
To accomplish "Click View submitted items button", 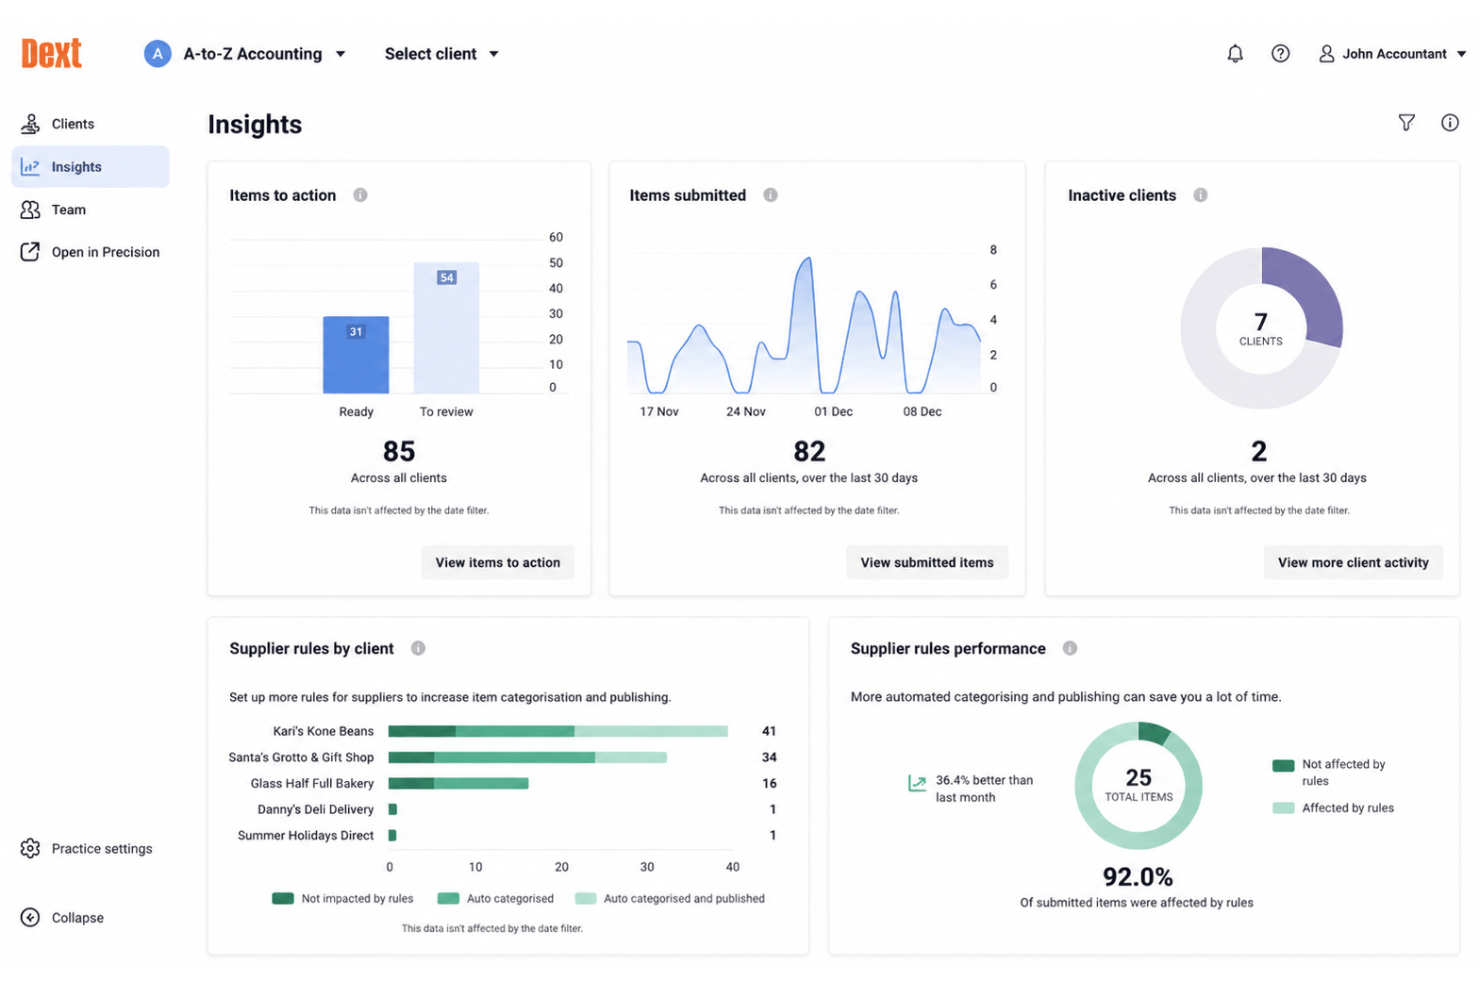I will (x=927, y=563).
